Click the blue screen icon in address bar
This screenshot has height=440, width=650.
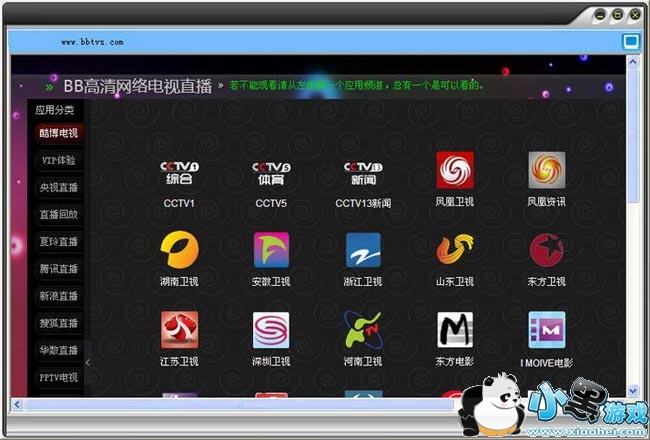[x=631, y=41]
